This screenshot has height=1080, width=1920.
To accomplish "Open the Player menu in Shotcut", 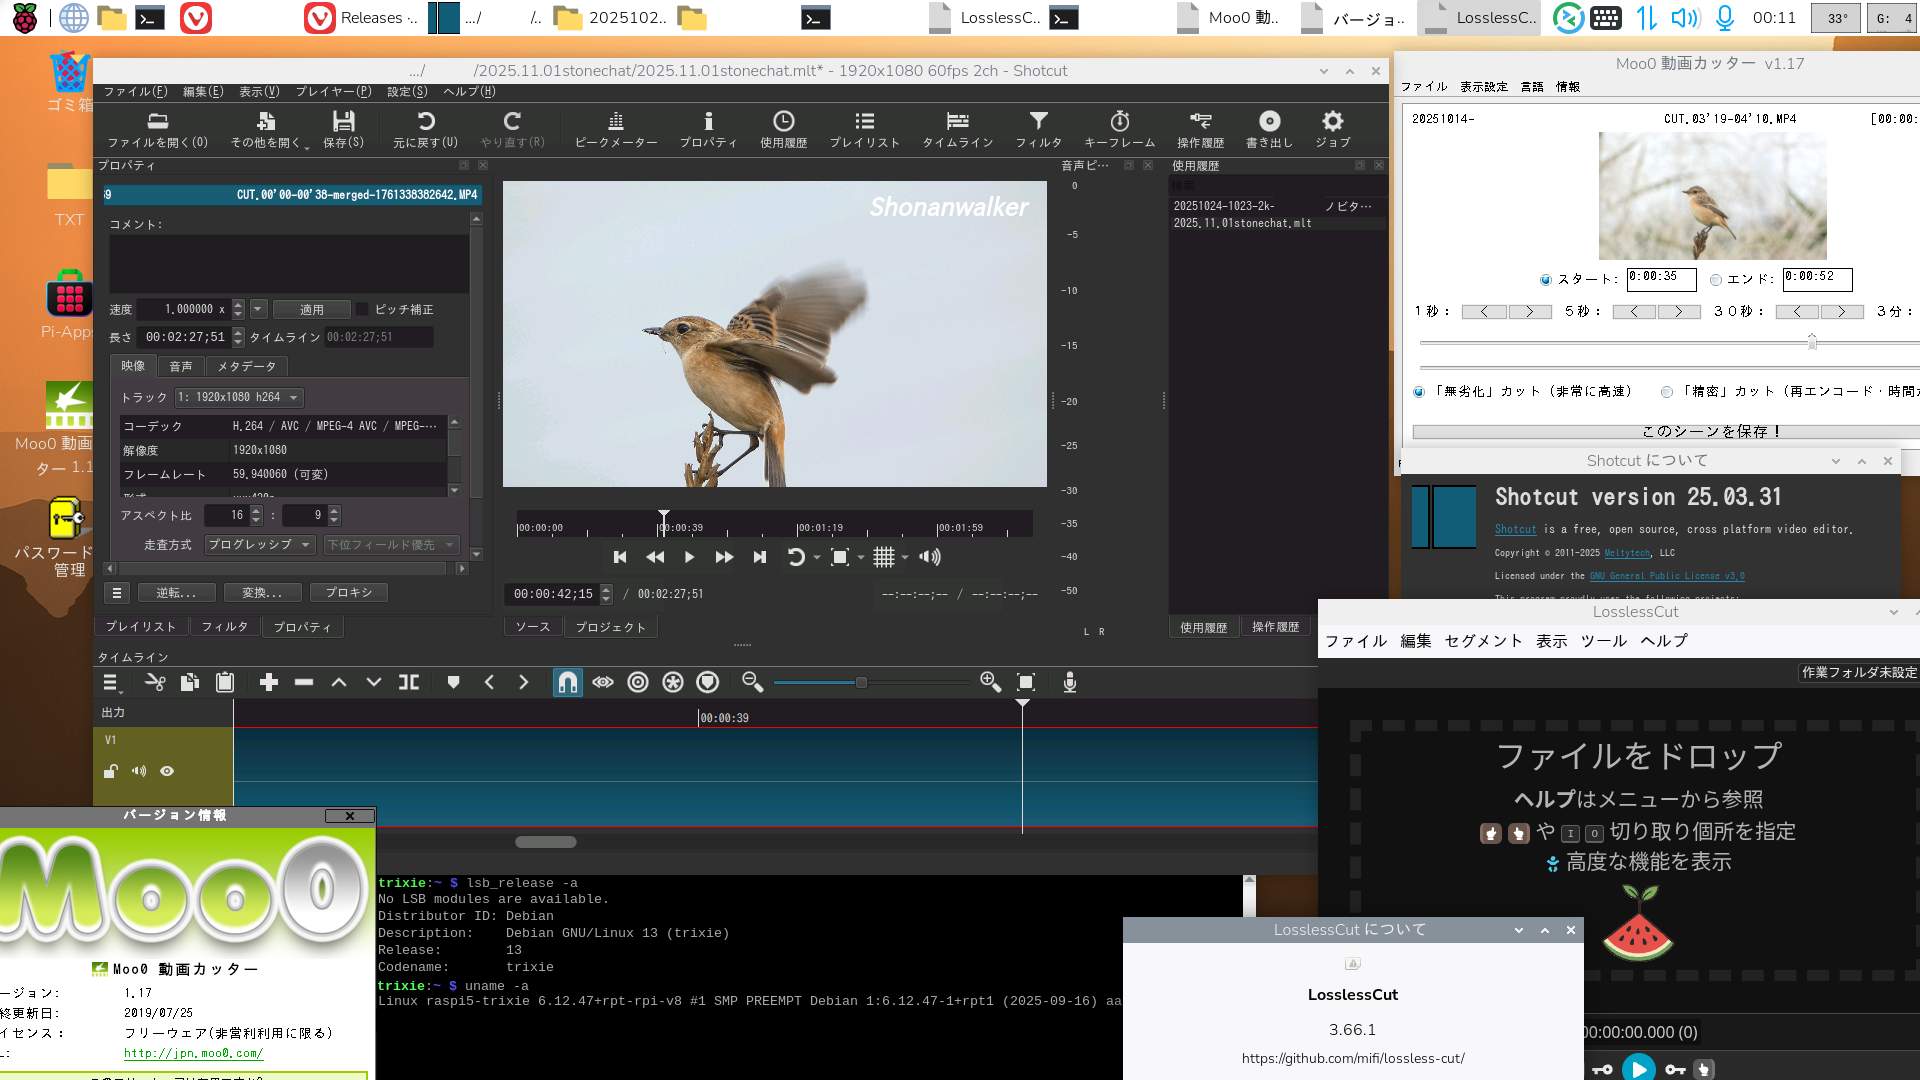I will coord(332,91).
